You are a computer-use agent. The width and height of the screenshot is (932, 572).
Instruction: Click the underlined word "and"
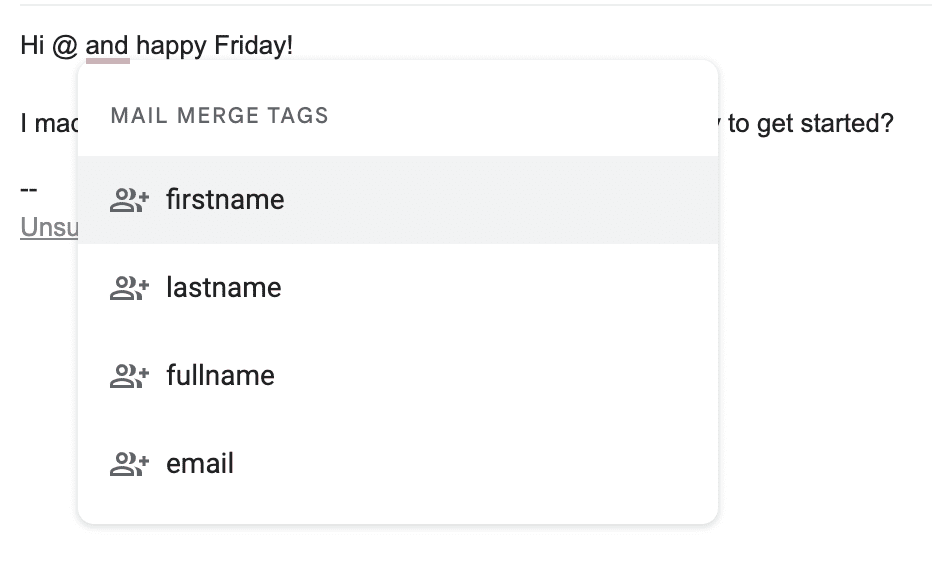click(107, 46)
